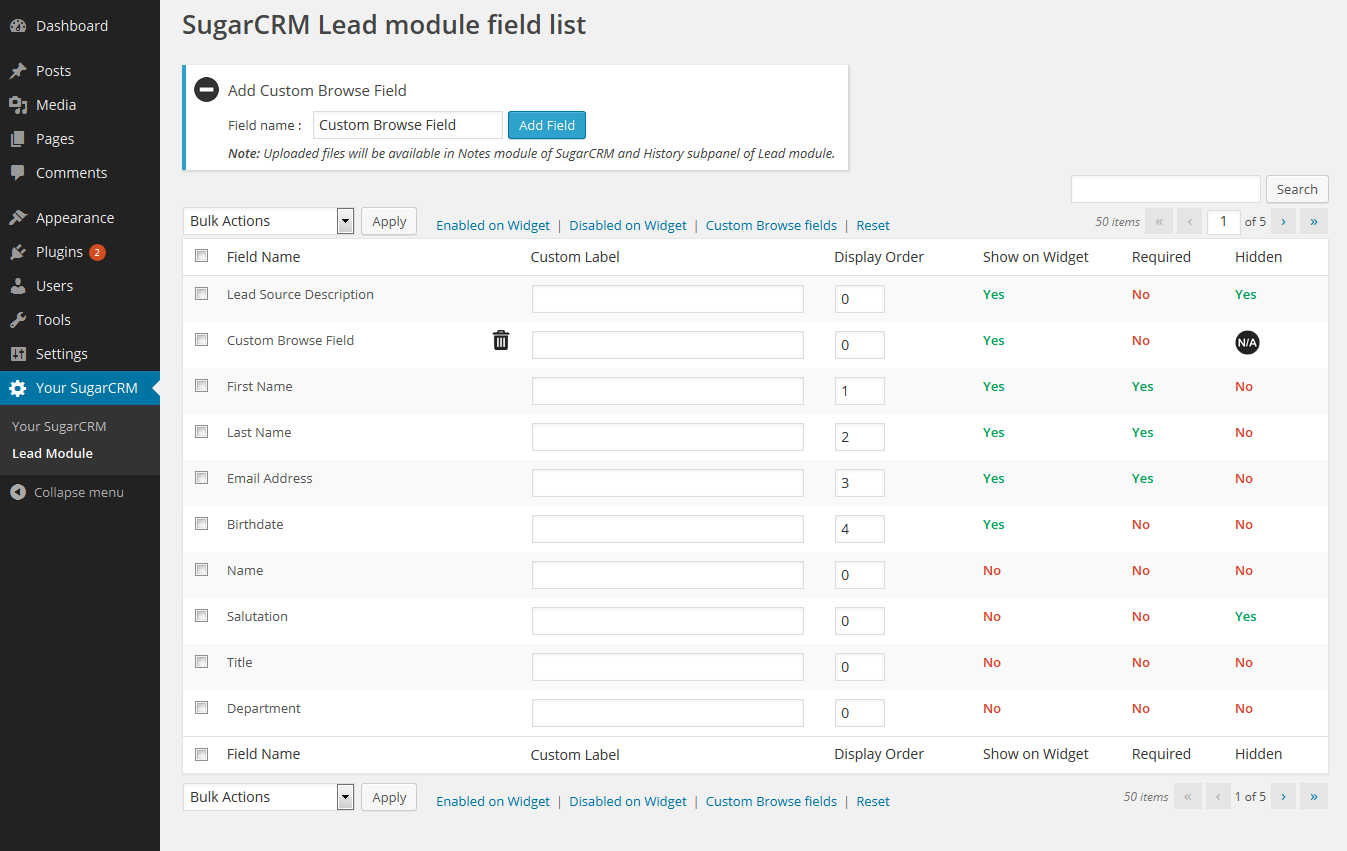Select Lead Module submenu item

tap(52, 453)
